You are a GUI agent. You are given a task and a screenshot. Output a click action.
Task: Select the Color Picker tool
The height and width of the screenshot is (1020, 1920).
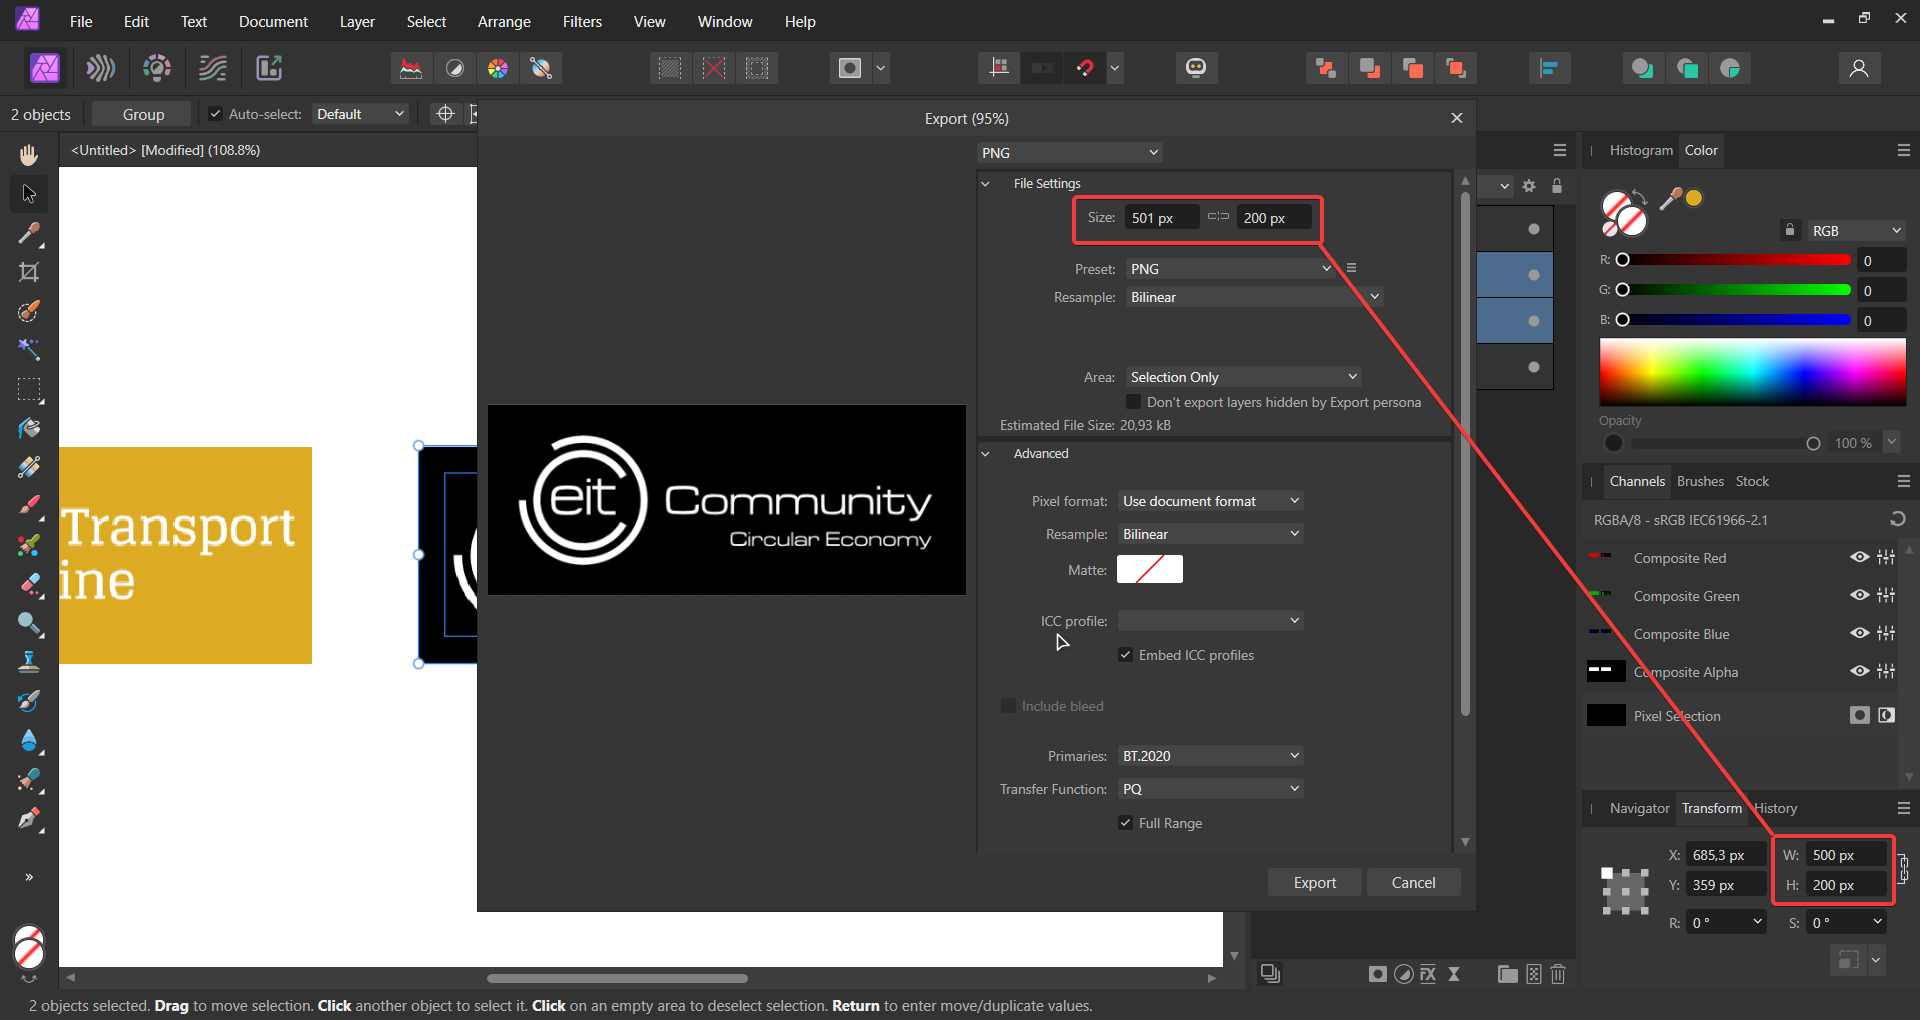pyautogui.click(x=29, y=233)
